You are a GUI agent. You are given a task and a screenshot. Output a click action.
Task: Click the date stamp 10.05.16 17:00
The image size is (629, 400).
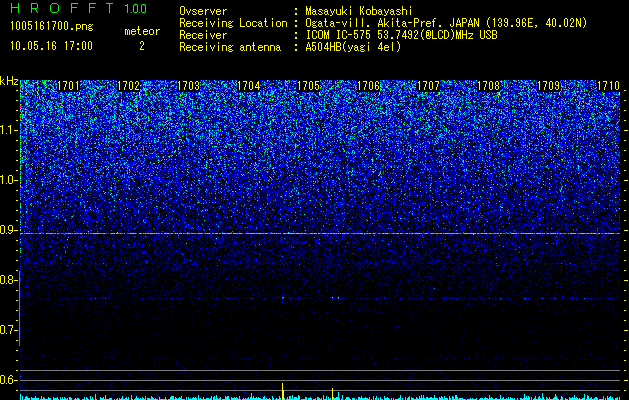point(51,46)
